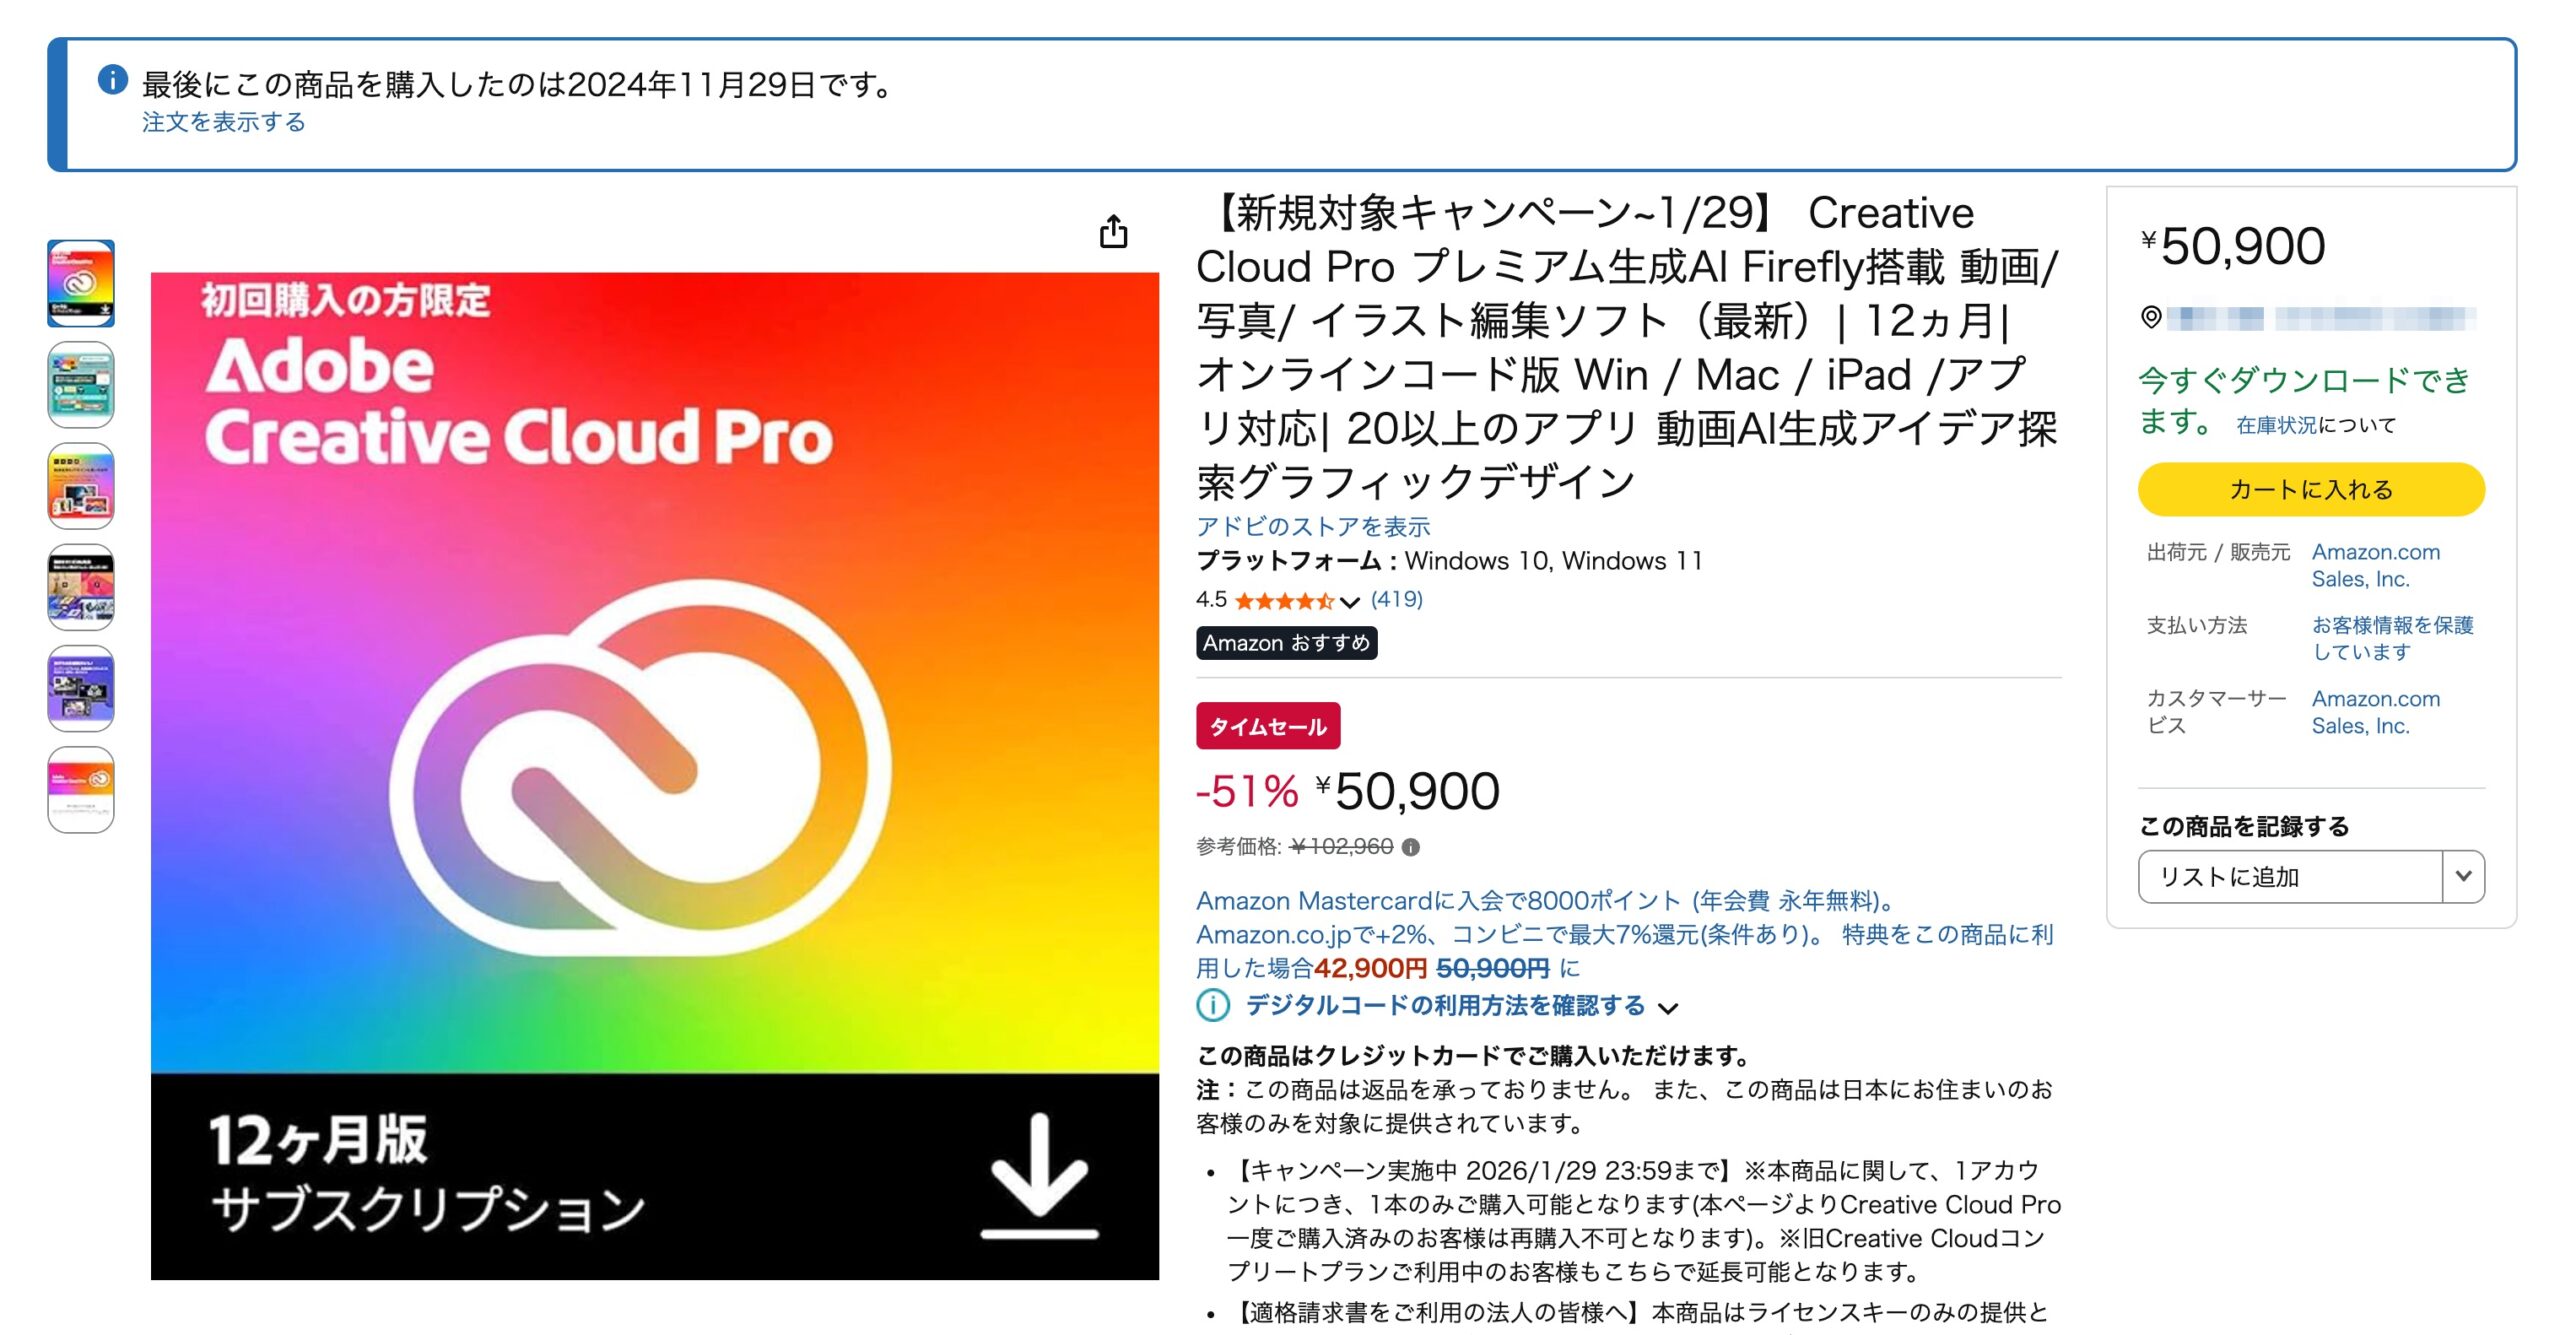This screenshot has height=1335, width=2560.
Task: Select the second product thumbnail
Action: [x=81, y=385]
